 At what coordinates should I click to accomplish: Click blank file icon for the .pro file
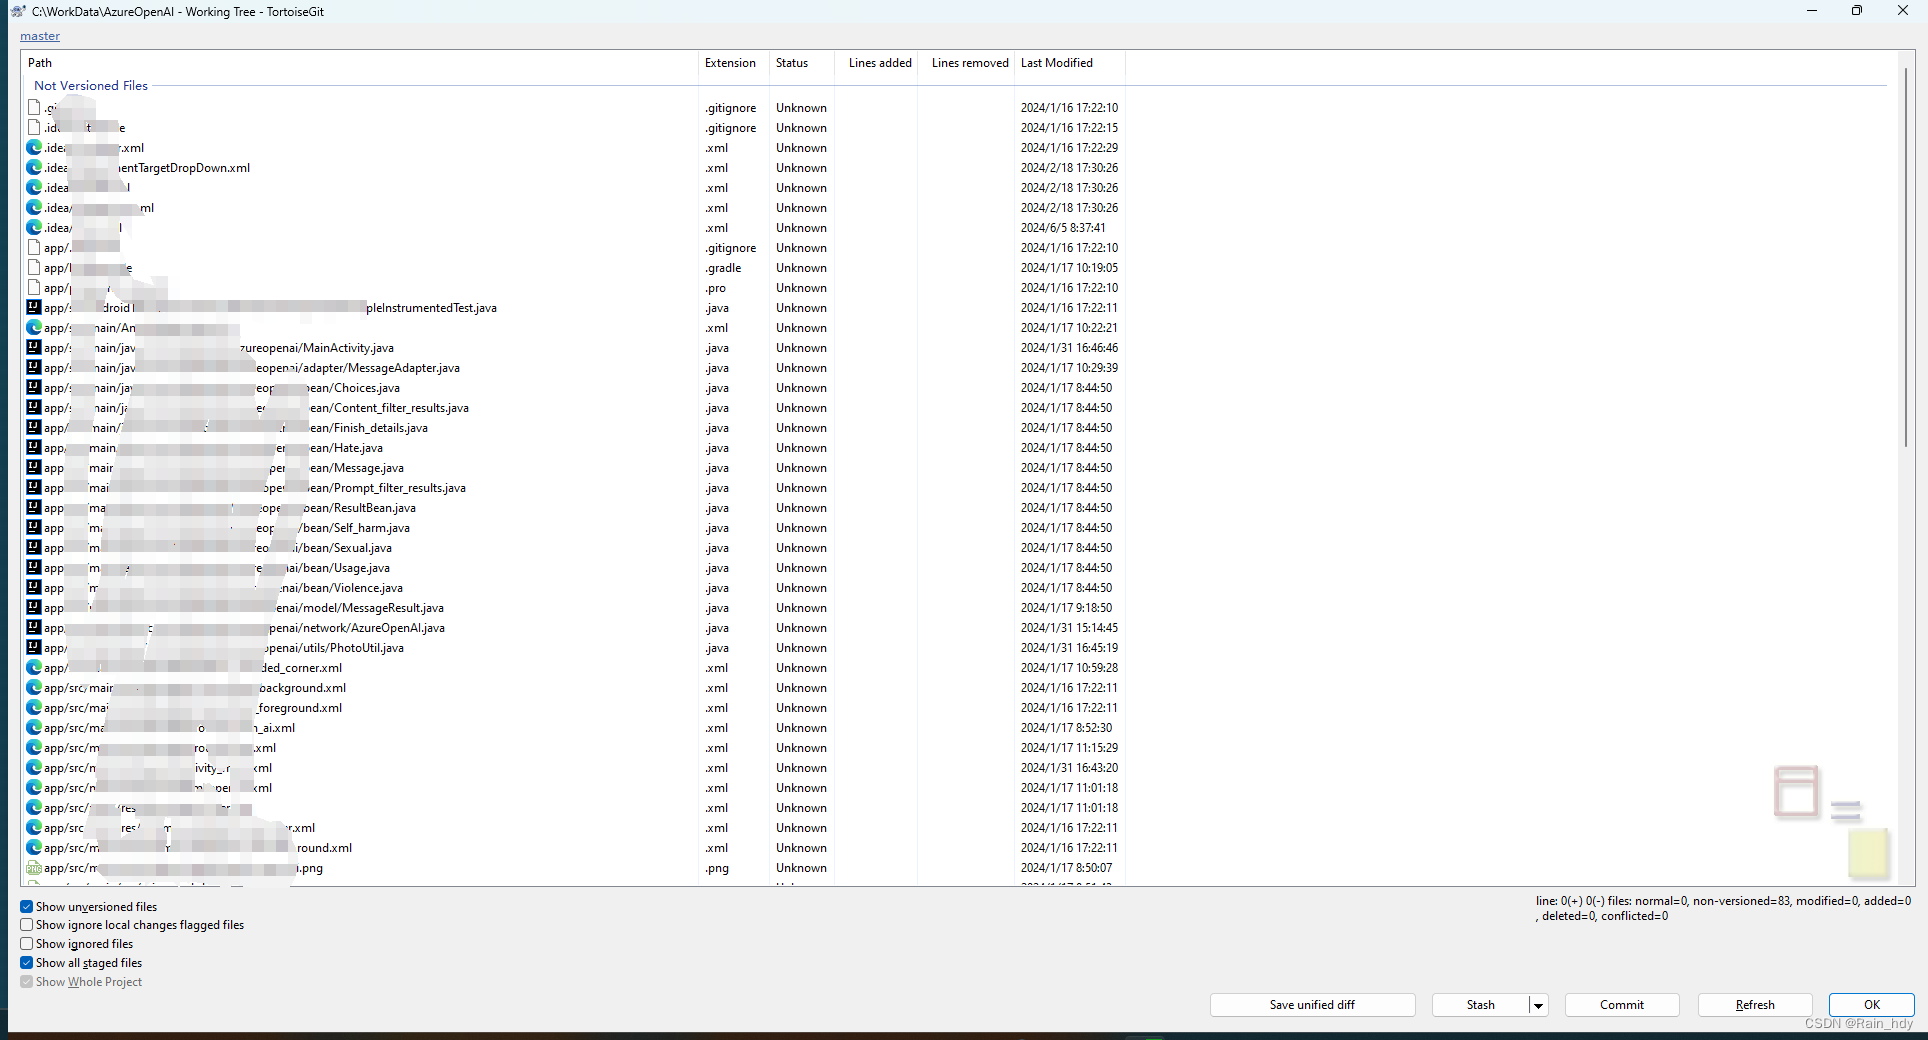coord(34,288)
